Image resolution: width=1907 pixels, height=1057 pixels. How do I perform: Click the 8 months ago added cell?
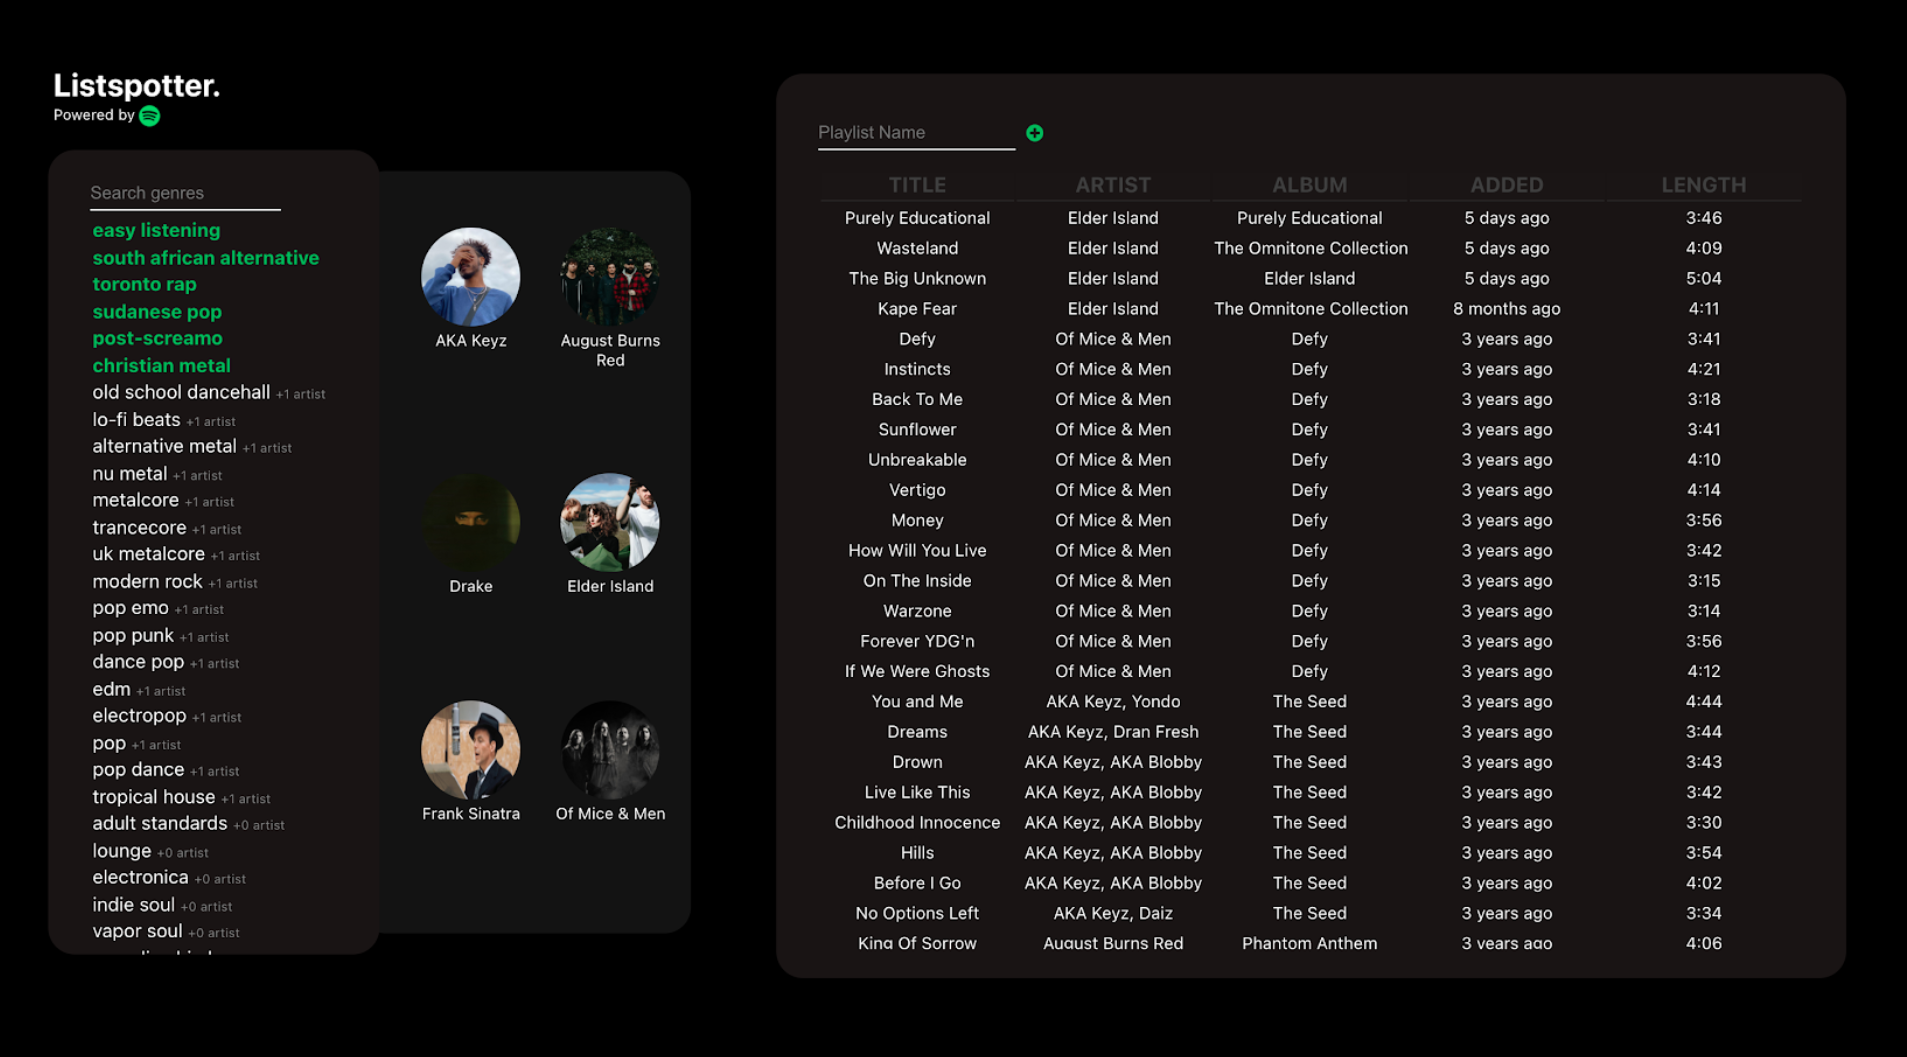tap(1506, 309)
